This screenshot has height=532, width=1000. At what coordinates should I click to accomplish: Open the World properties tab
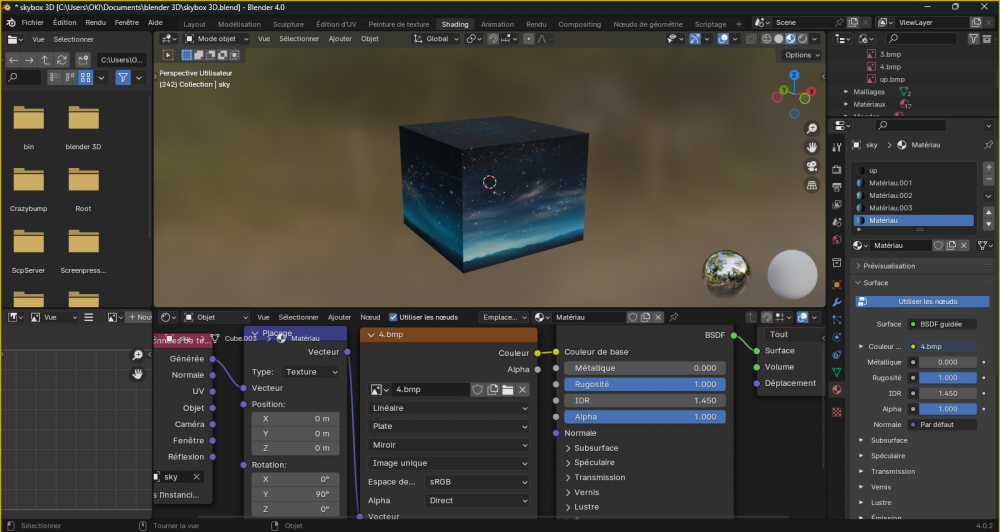(x=837, y=240)
